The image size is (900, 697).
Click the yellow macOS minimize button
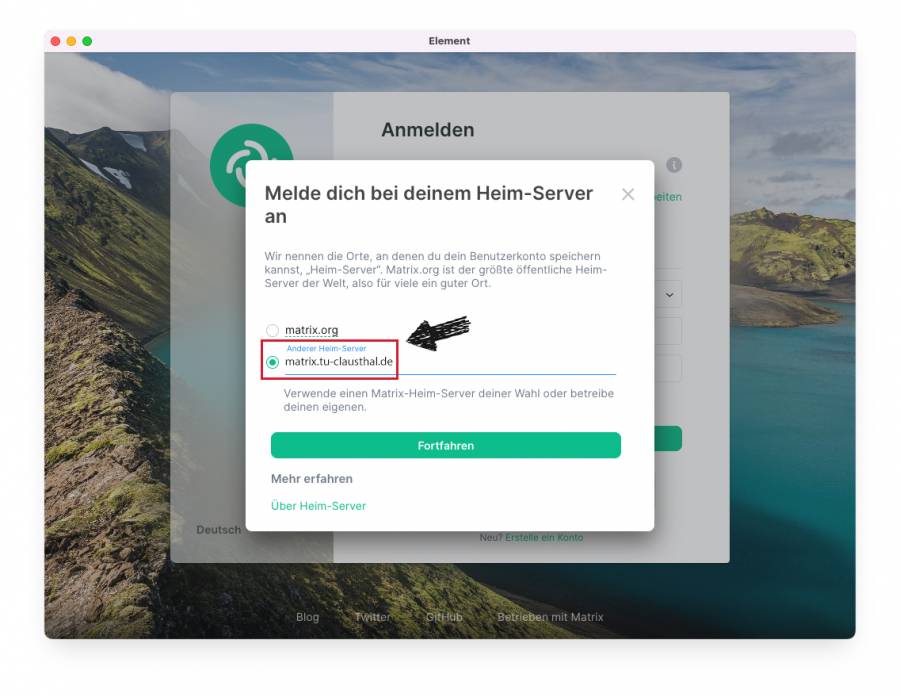[71, 41]
